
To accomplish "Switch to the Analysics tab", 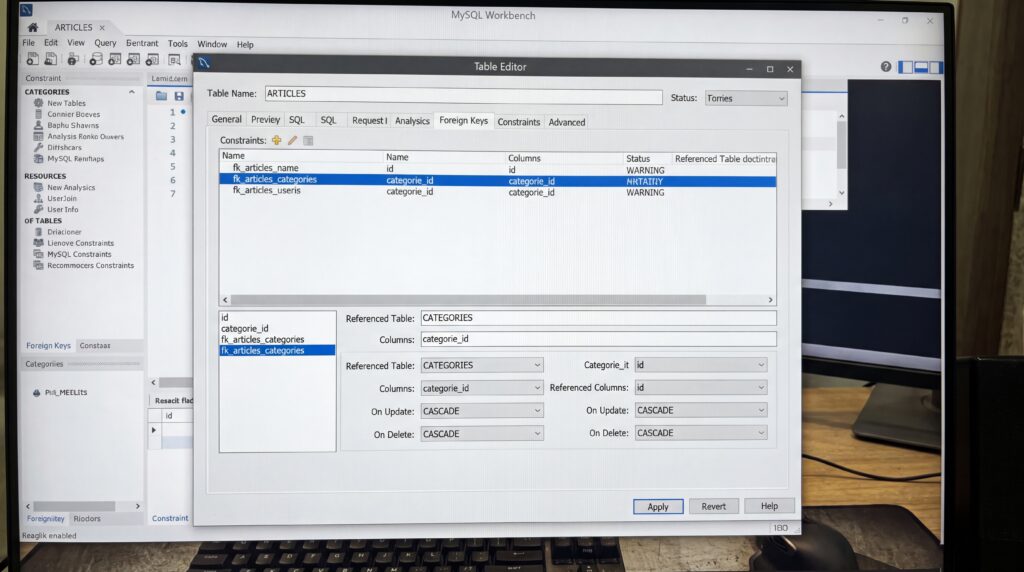I will (412, 121).
